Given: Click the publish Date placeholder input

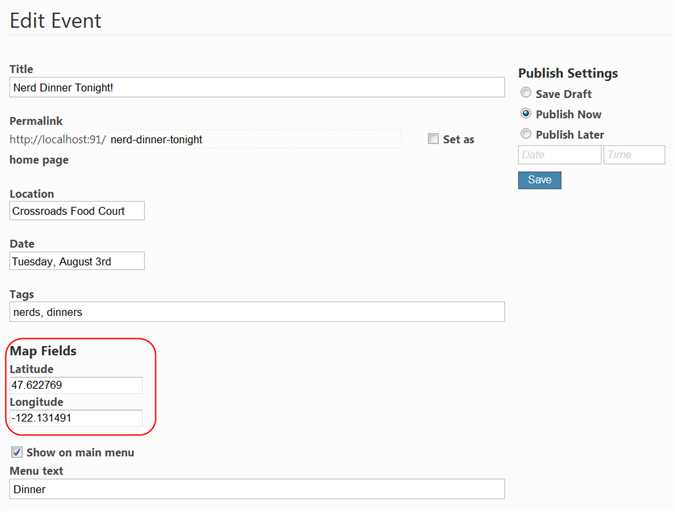Looking at the screenshot, I should coord(560,155).
